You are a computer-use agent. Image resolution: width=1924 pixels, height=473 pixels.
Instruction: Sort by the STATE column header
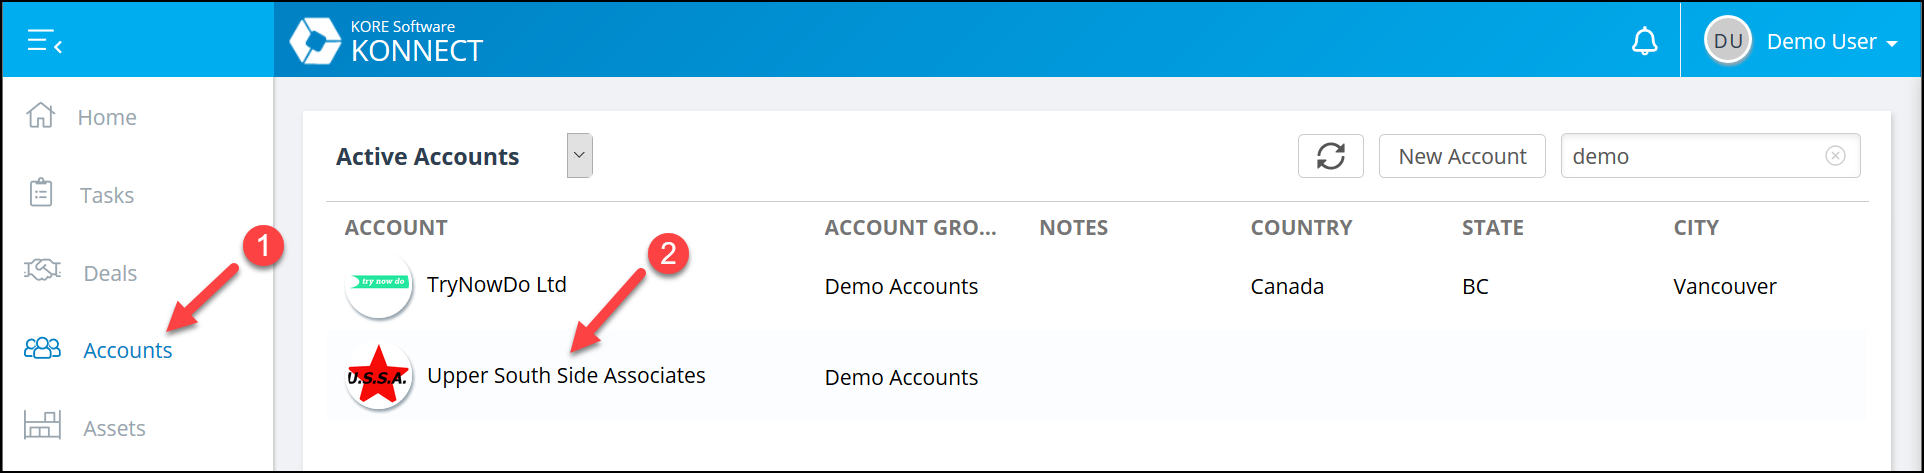tap(1492, 228)
